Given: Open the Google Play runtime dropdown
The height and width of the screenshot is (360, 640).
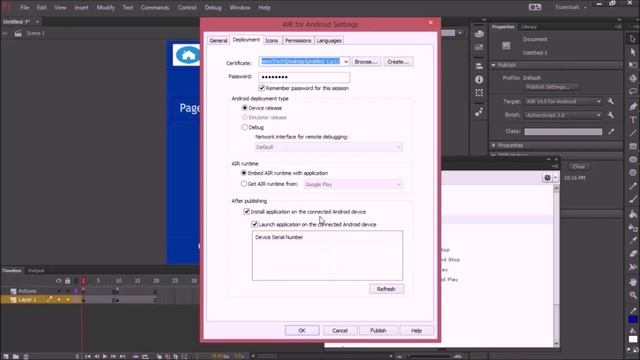Looking at the screenshot, I should click(x=353, y=184).
